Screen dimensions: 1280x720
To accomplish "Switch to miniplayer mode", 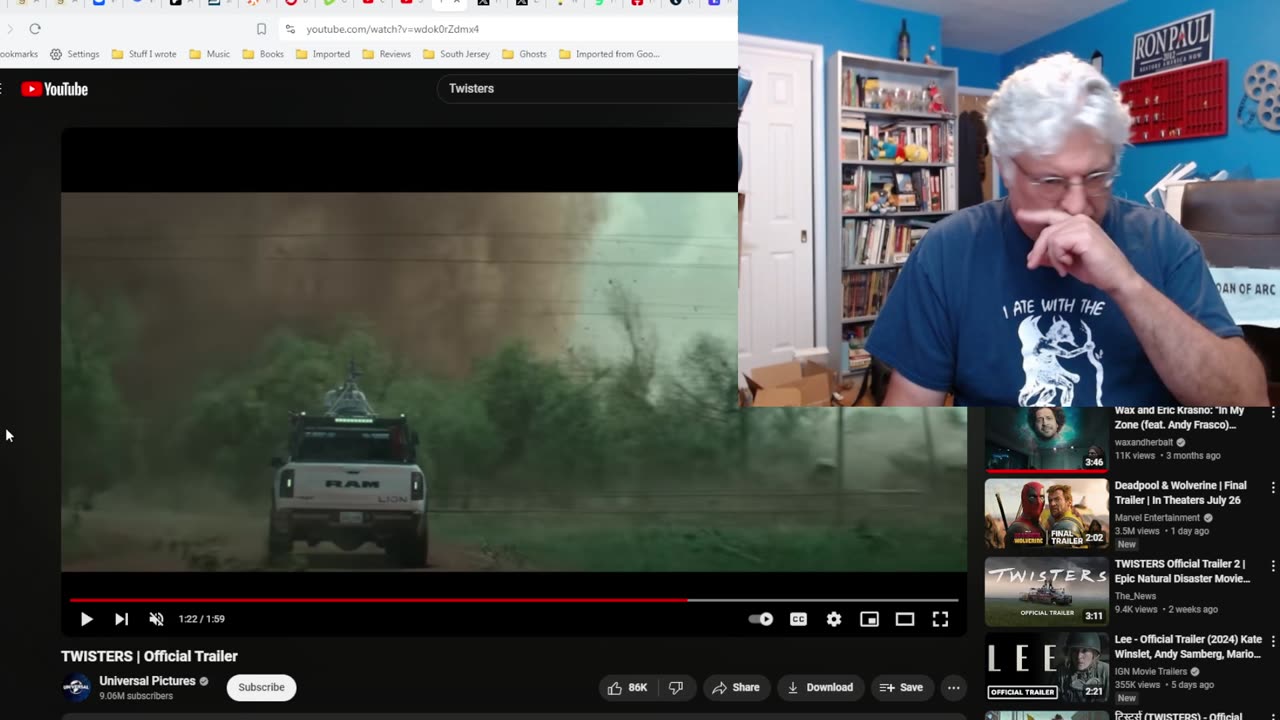I will point(870,619).
